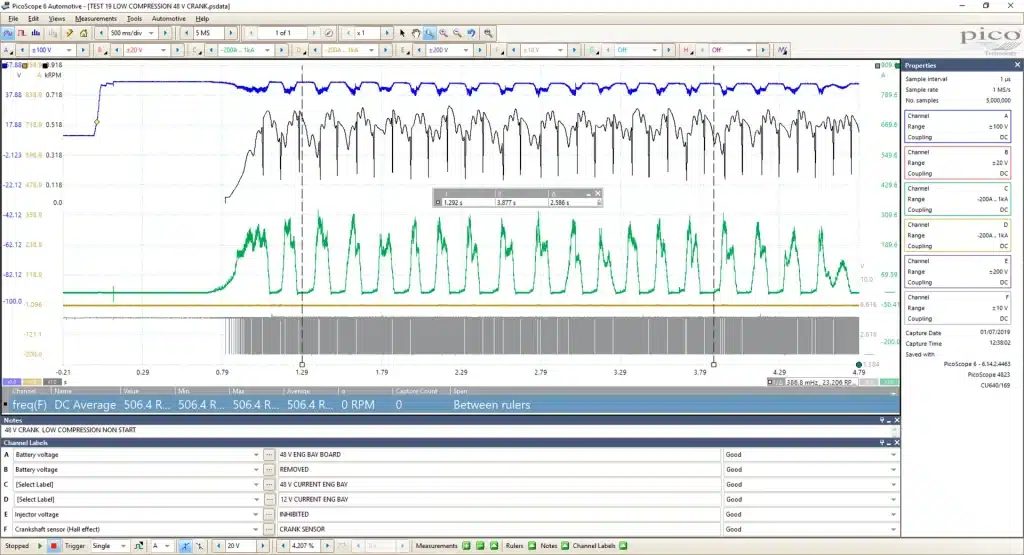Viewport: 1024px width, 555px height.
Task: Click the undo zoom icon
Action: pyautogui.click(x=471, y=33)
